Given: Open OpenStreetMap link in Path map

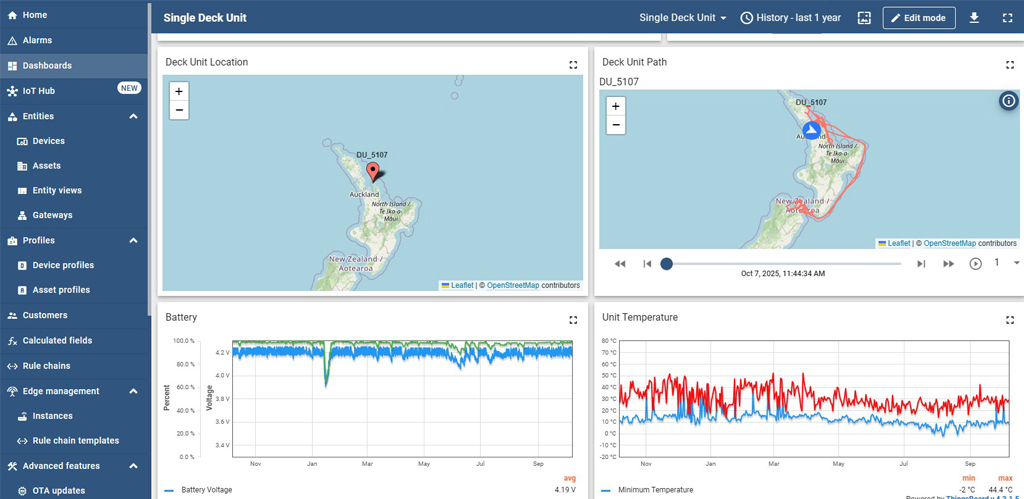Looking at the screenshot, I should click(950, 243).
